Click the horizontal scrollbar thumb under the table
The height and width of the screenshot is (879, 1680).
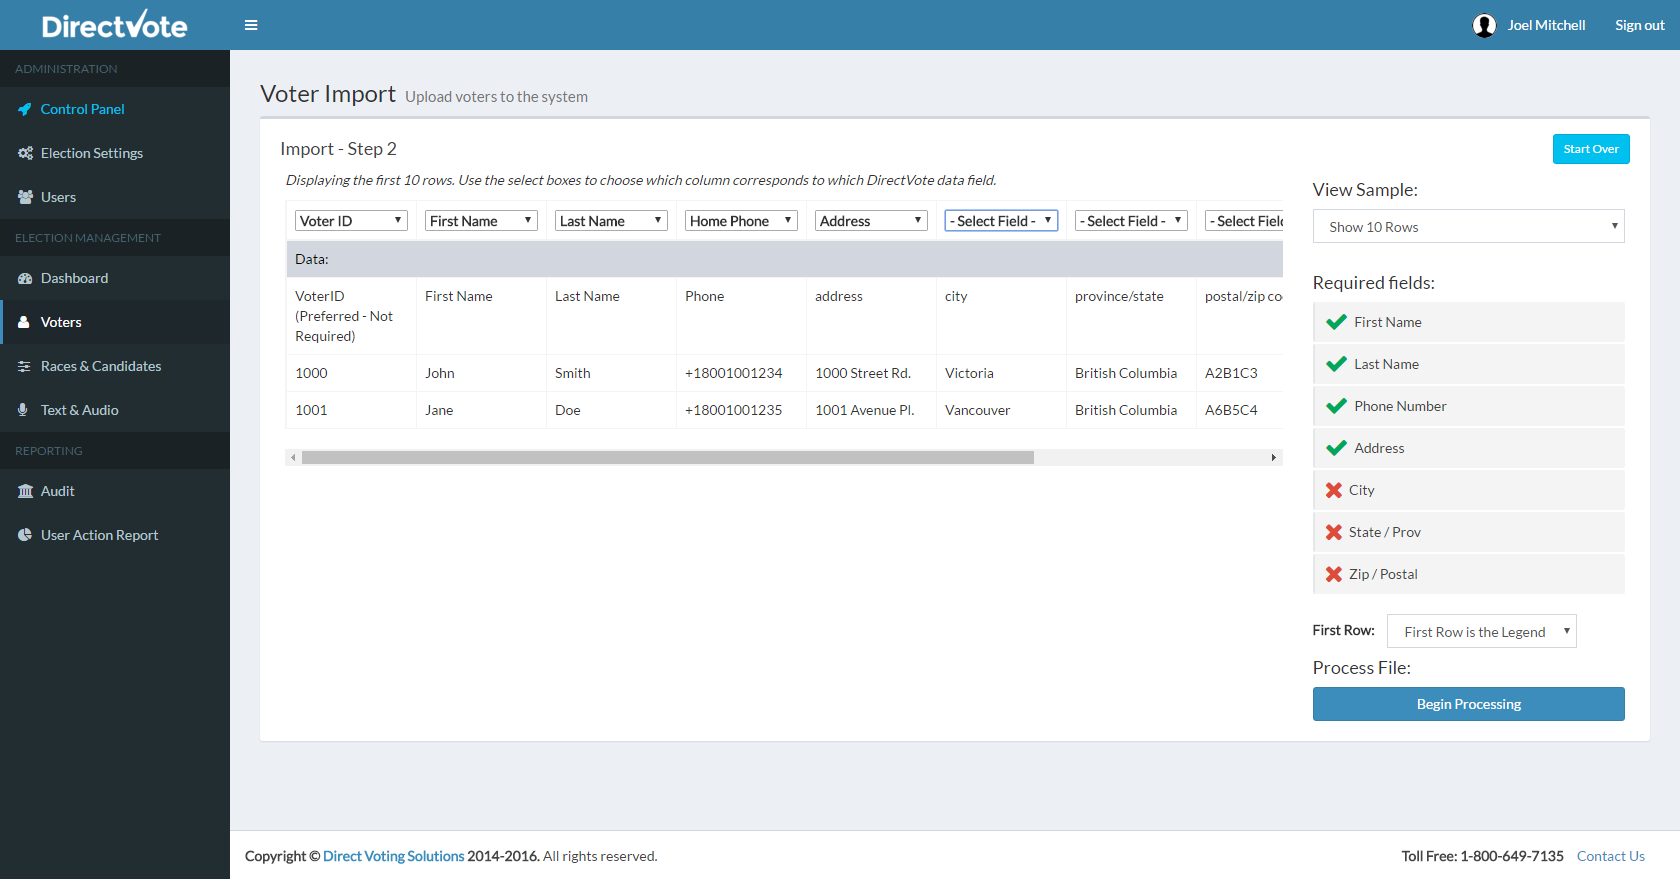668,457
